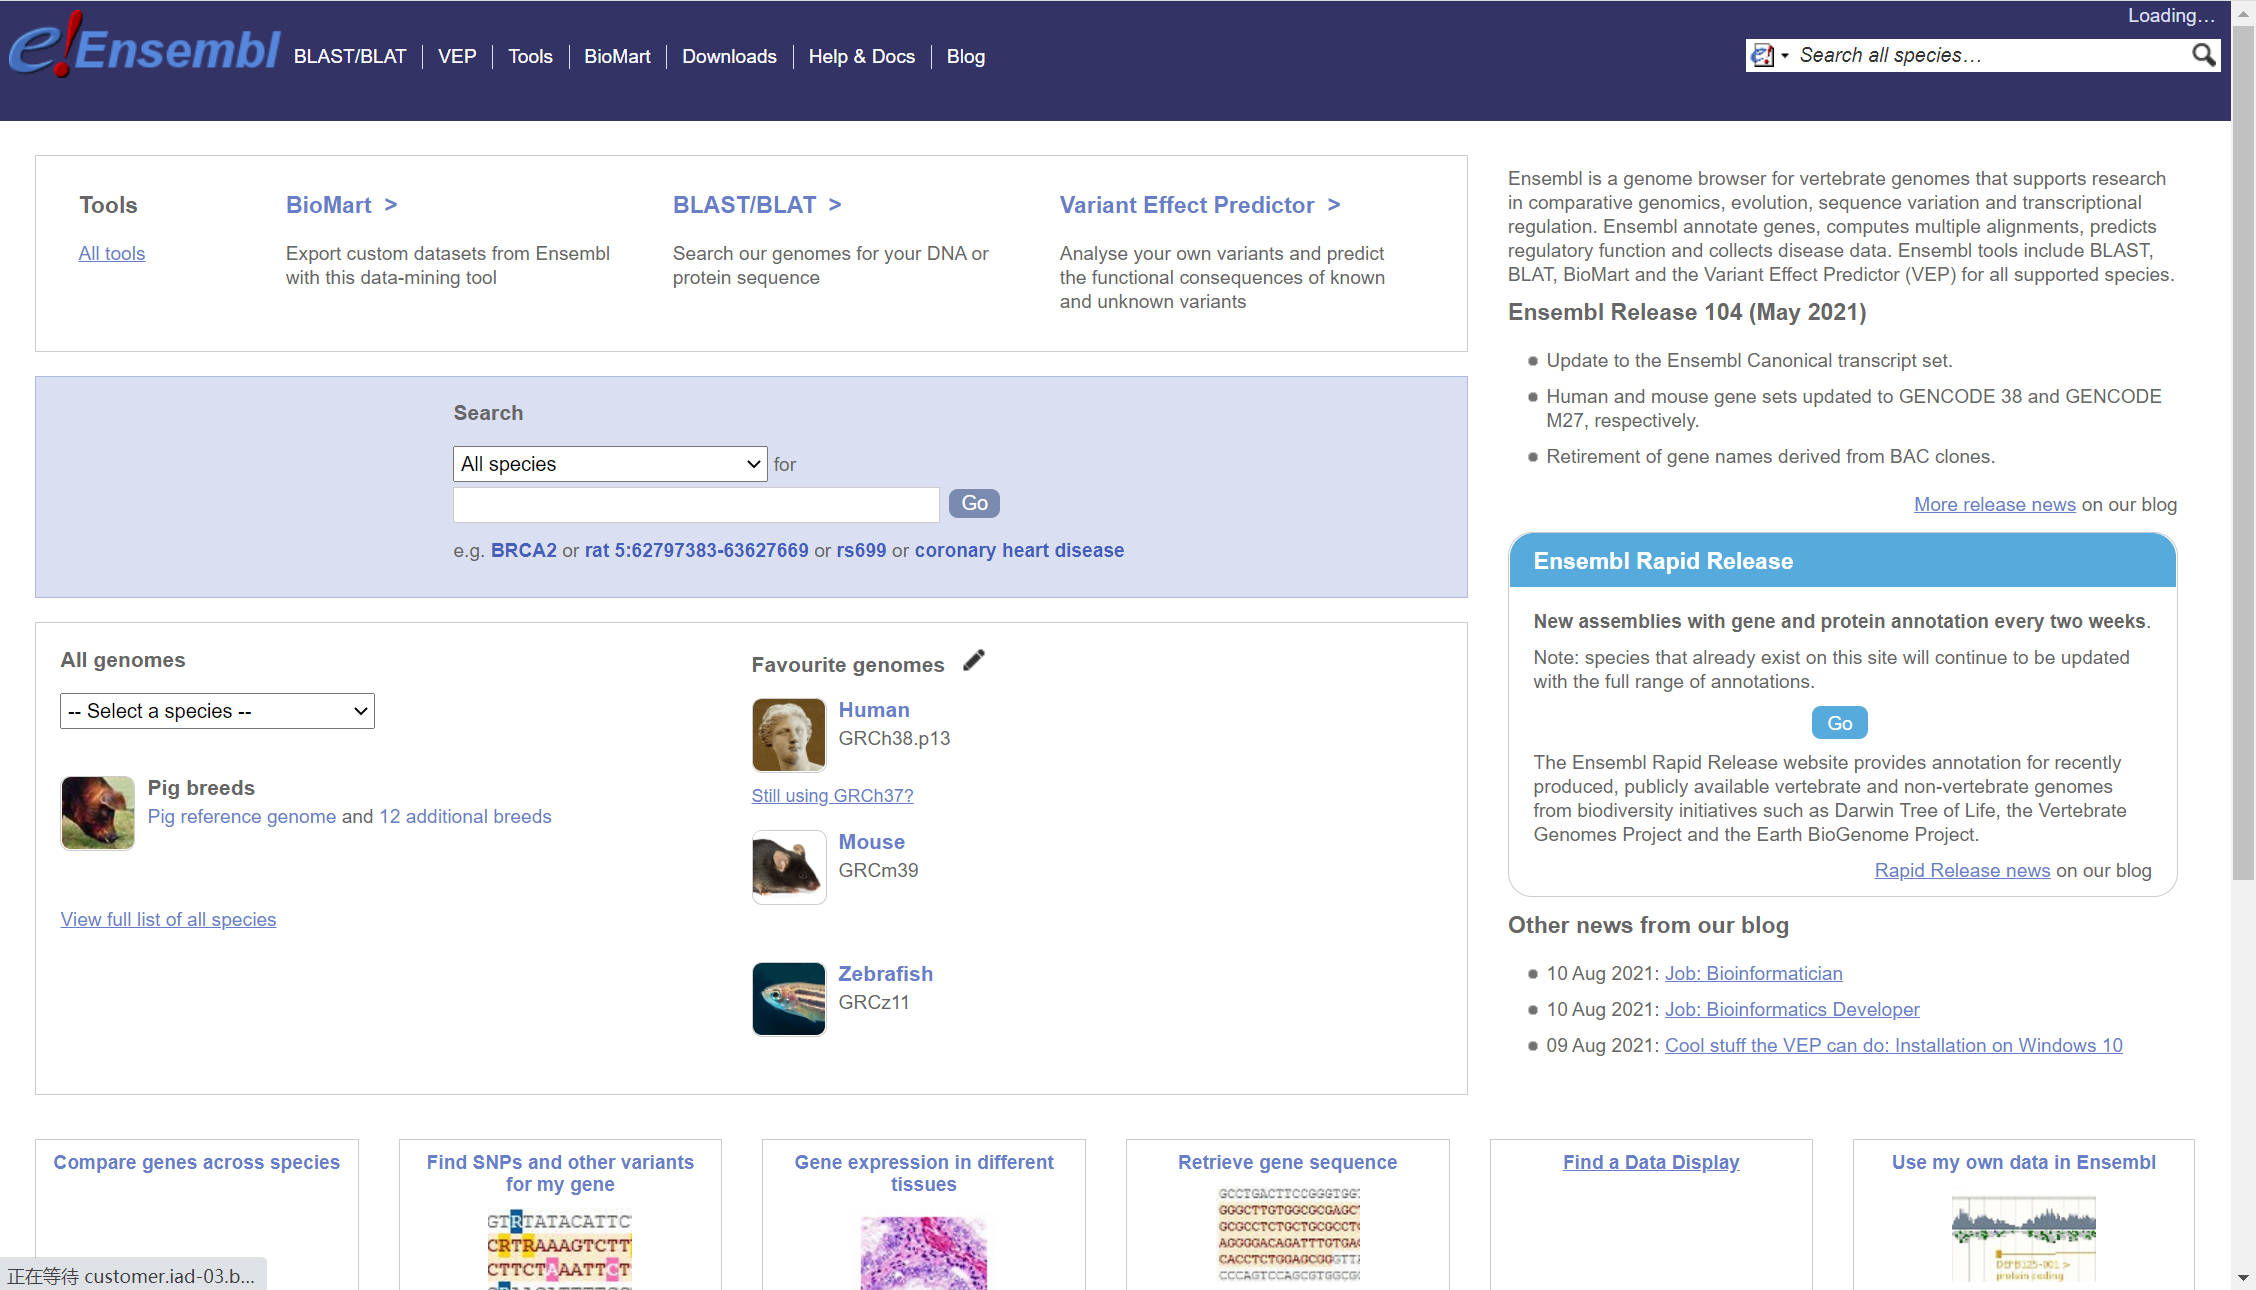Viewport: 2256px width, 1290px height.
Task: Open 12 additional breeds link
Action: (465, 817)
